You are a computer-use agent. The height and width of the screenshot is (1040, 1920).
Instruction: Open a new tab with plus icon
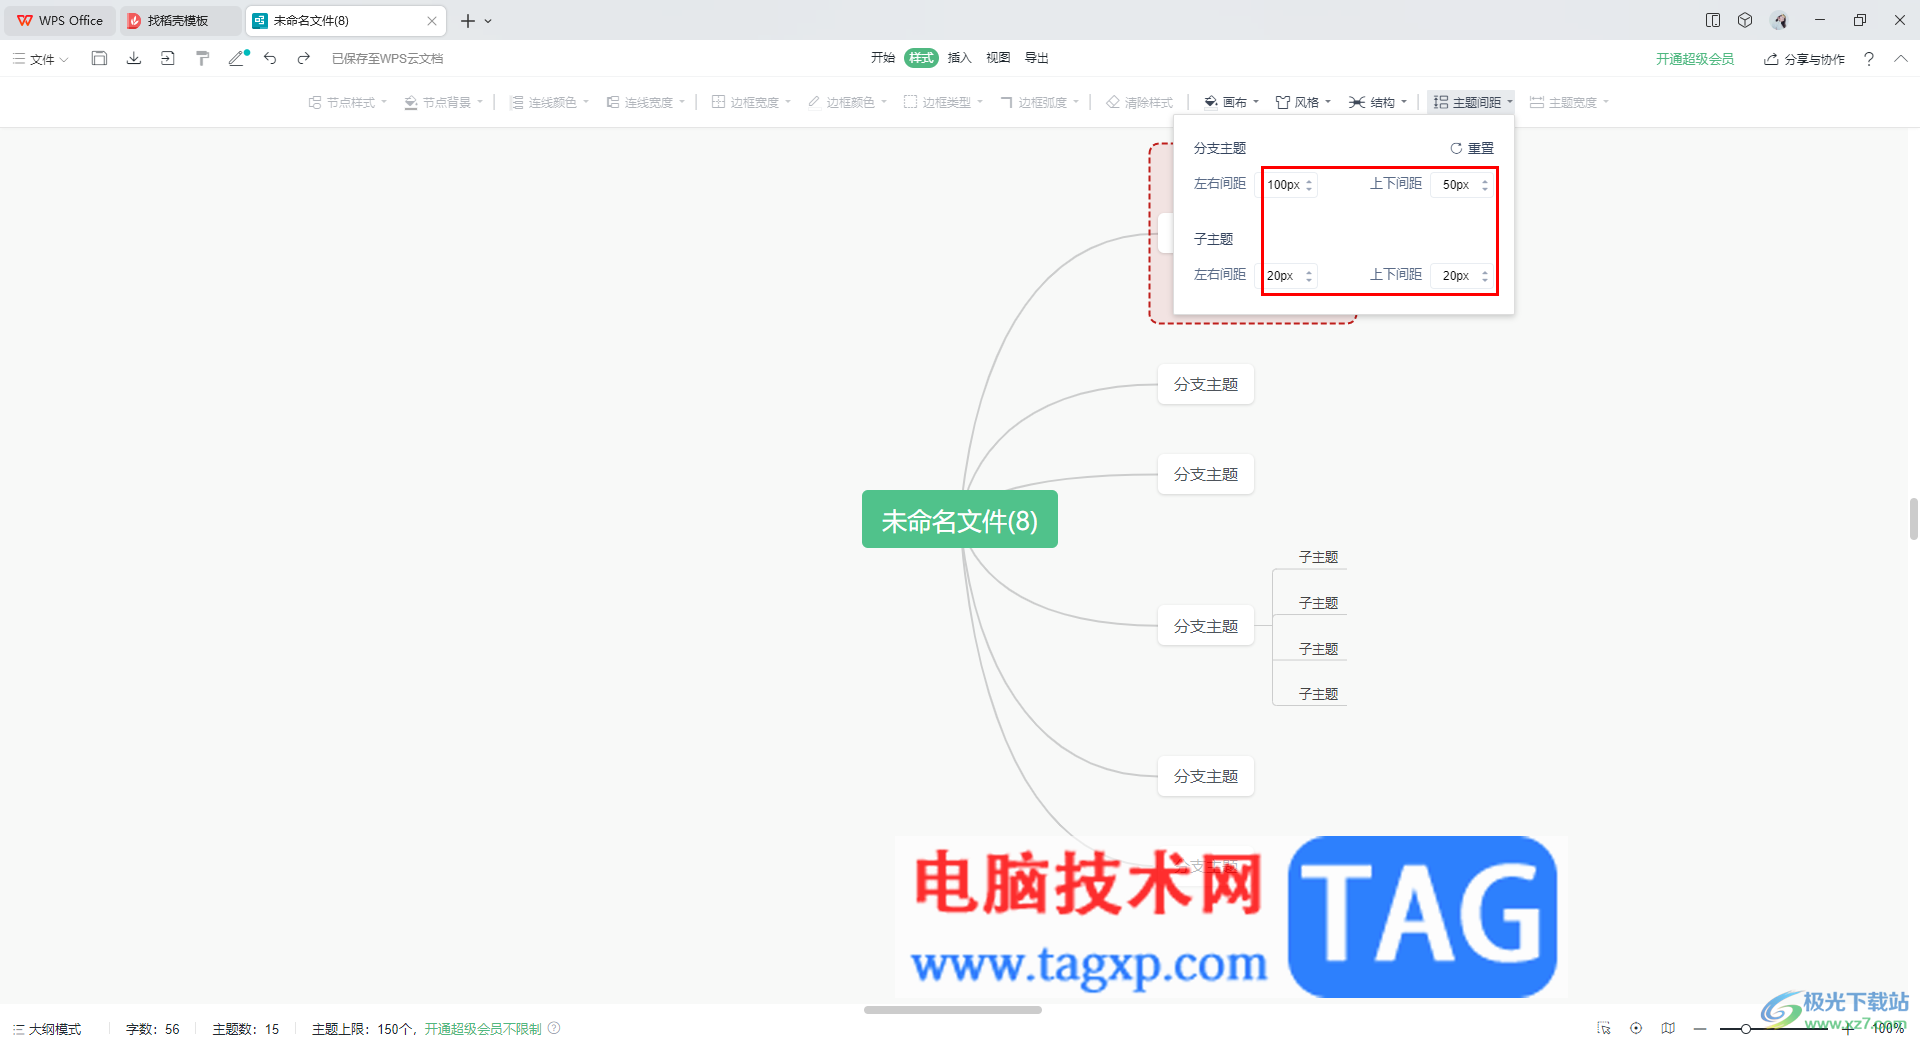tap(468, 20)
